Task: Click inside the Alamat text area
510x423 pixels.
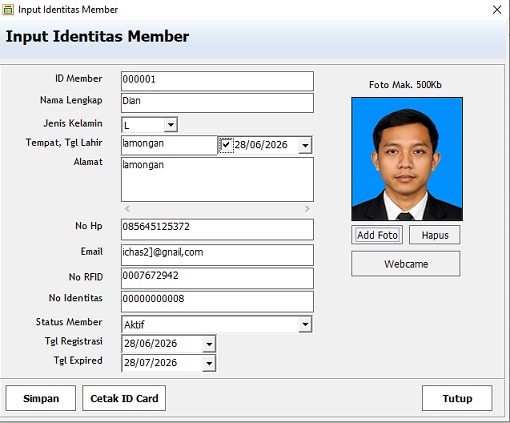Action: click(217, 180)
